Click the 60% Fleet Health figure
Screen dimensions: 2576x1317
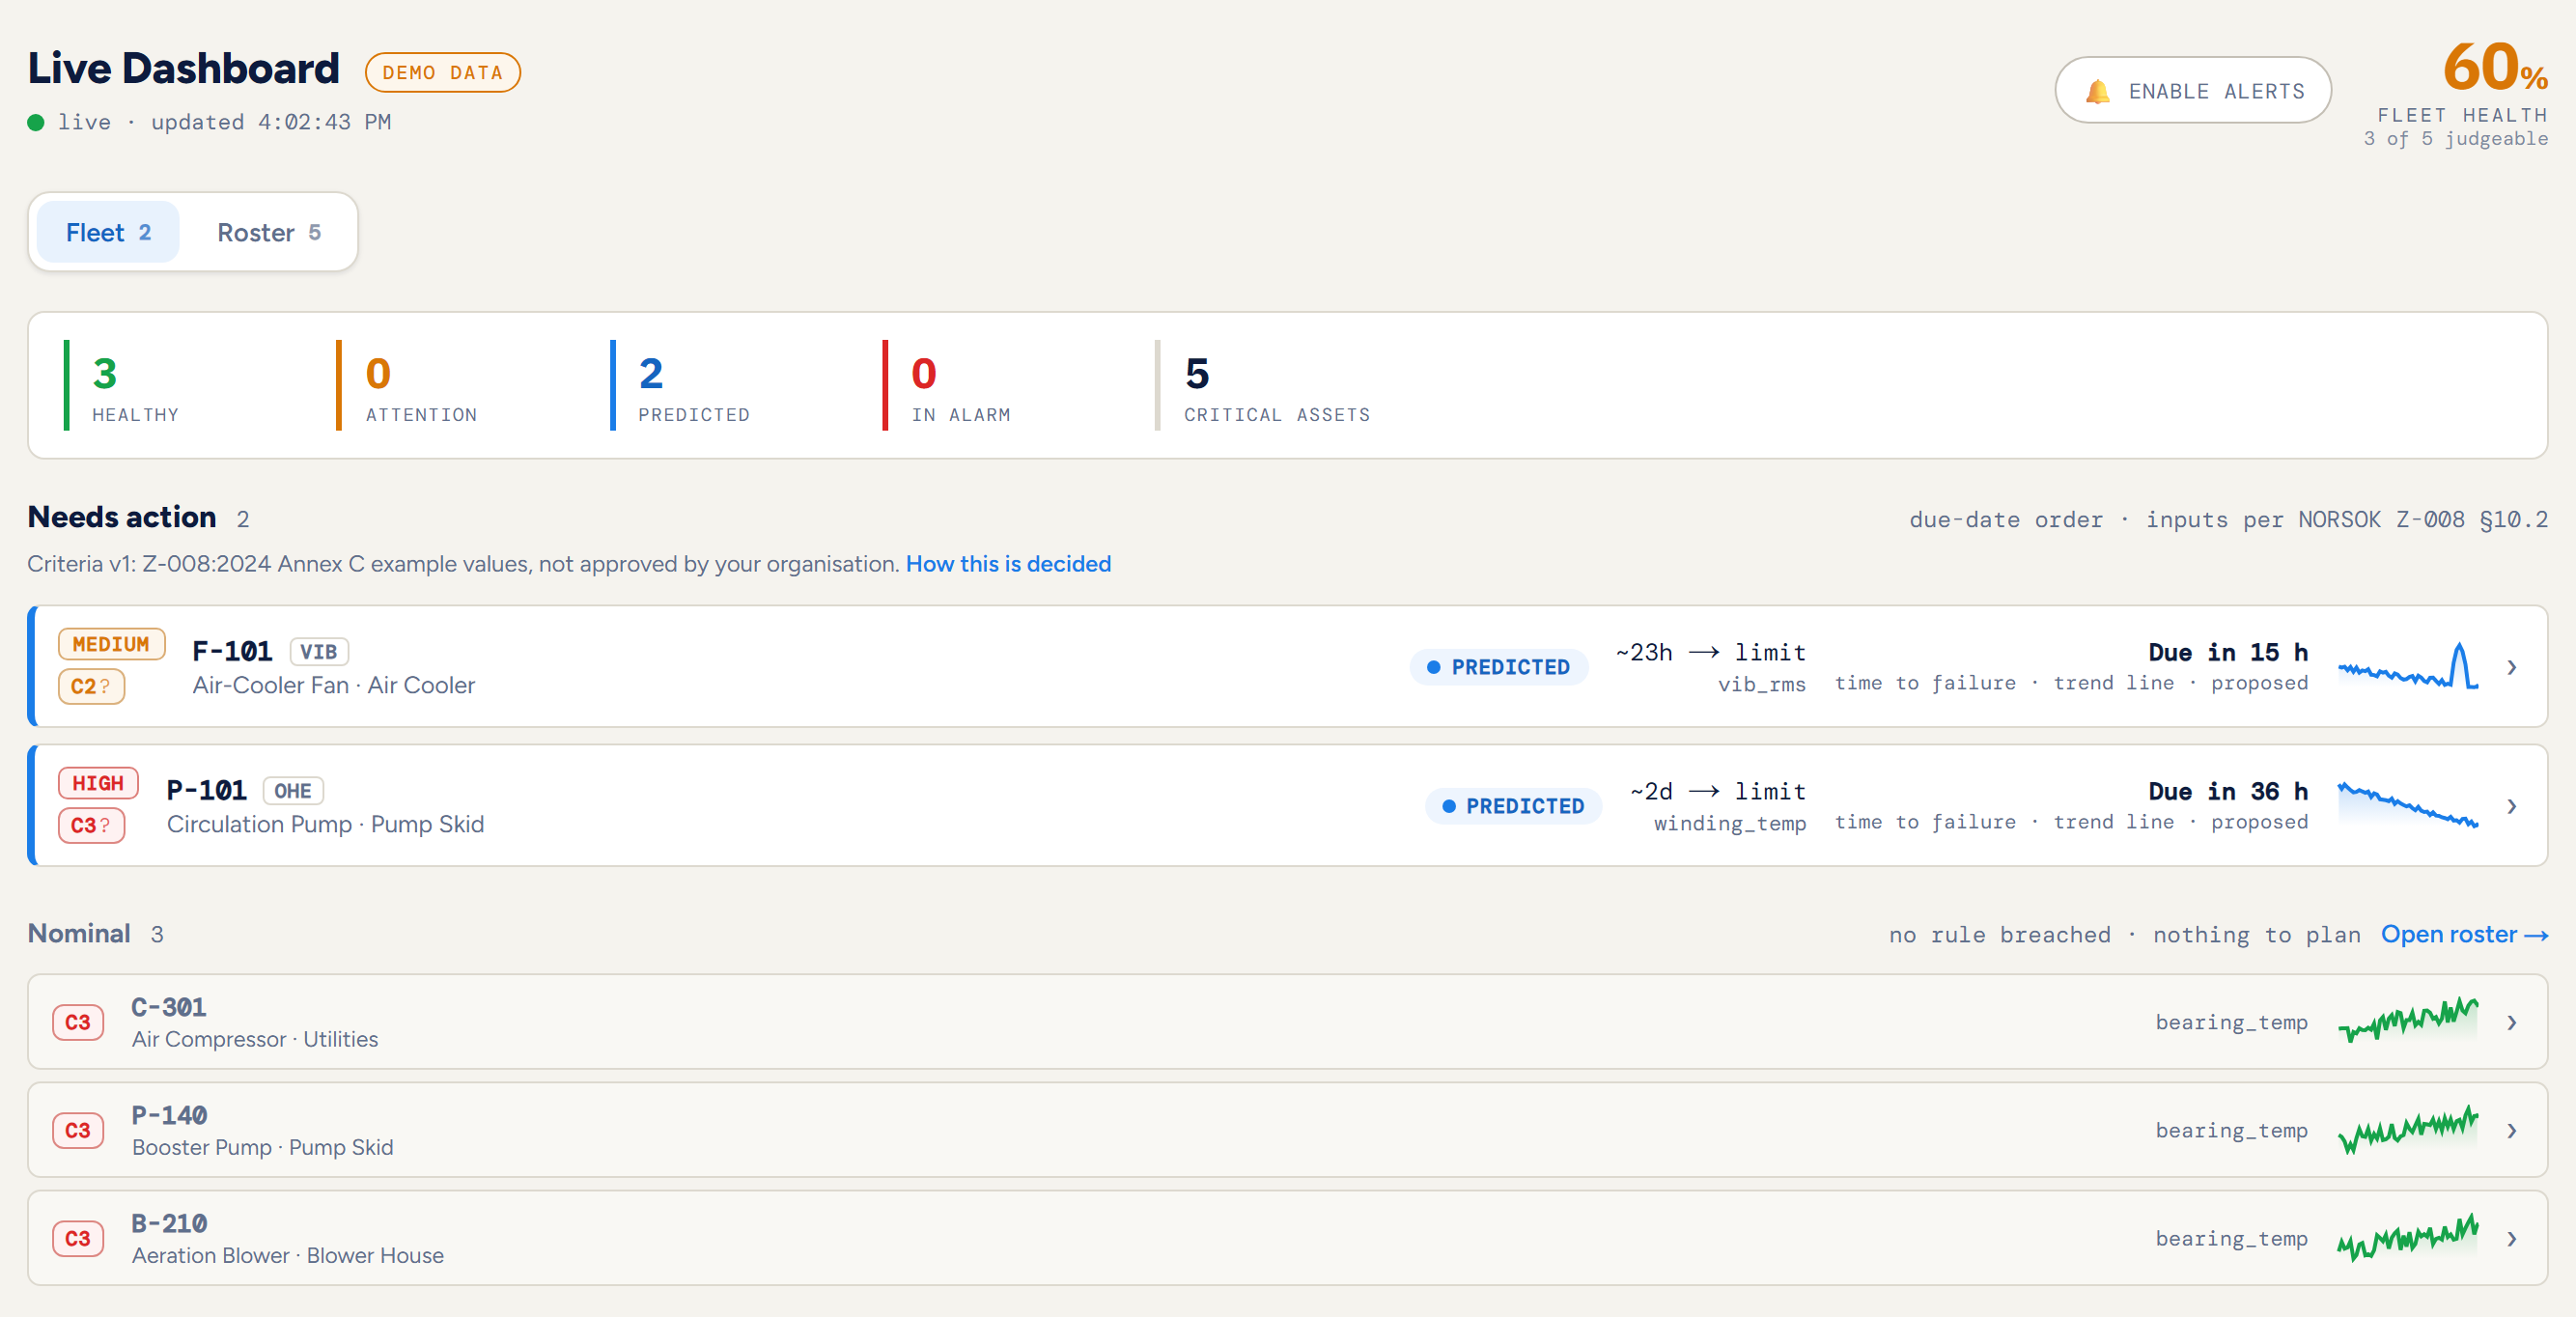tap(2494, 68)
